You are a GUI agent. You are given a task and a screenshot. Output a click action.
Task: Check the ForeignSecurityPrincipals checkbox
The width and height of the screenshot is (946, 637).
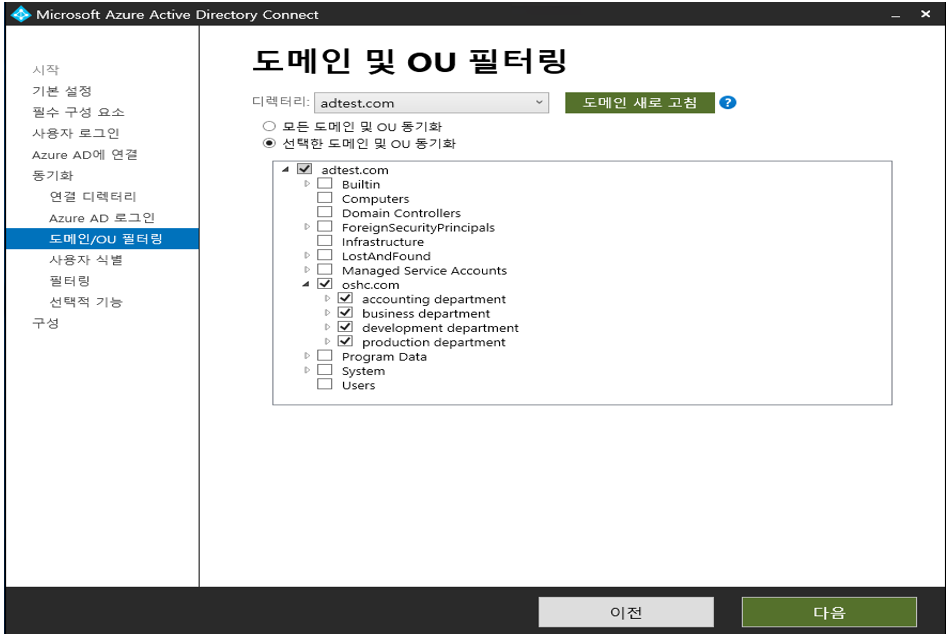click(x=325, y=227)
